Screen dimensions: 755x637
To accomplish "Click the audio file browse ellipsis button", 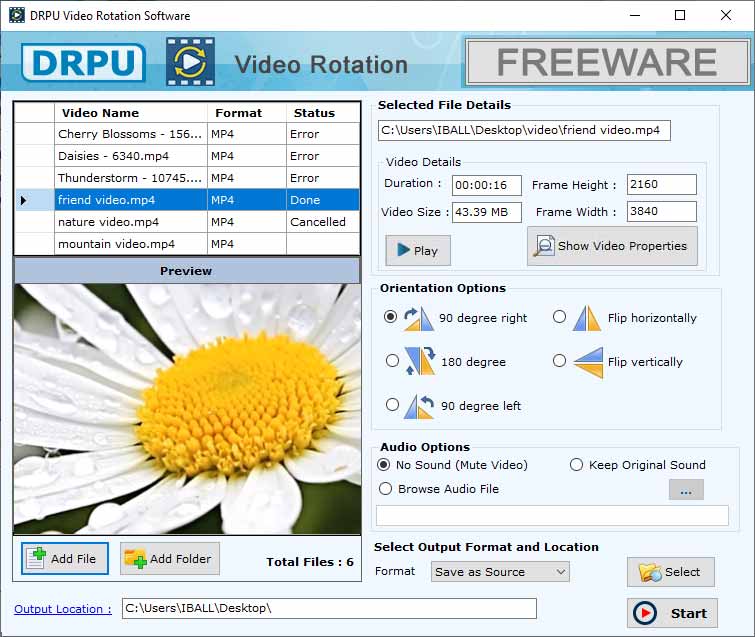I will 686,490.
